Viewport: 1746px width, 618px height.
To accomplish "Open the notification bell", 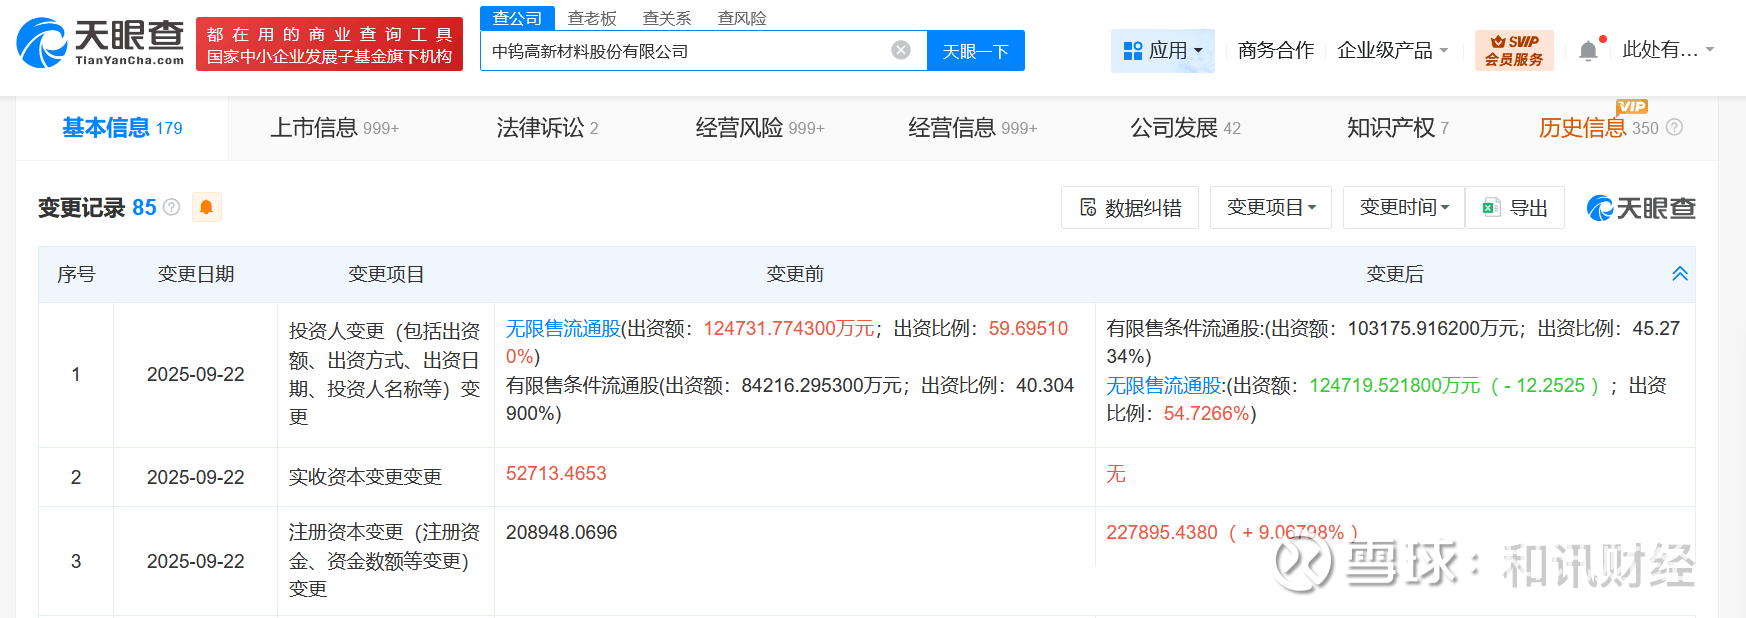I will click(1588, 50).
